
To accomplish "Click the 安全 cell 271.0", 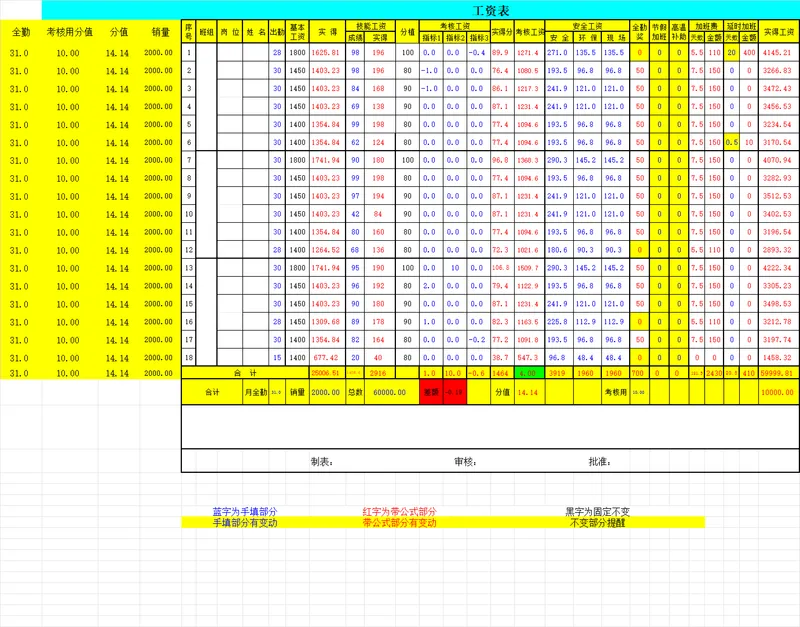I will 558,53.
